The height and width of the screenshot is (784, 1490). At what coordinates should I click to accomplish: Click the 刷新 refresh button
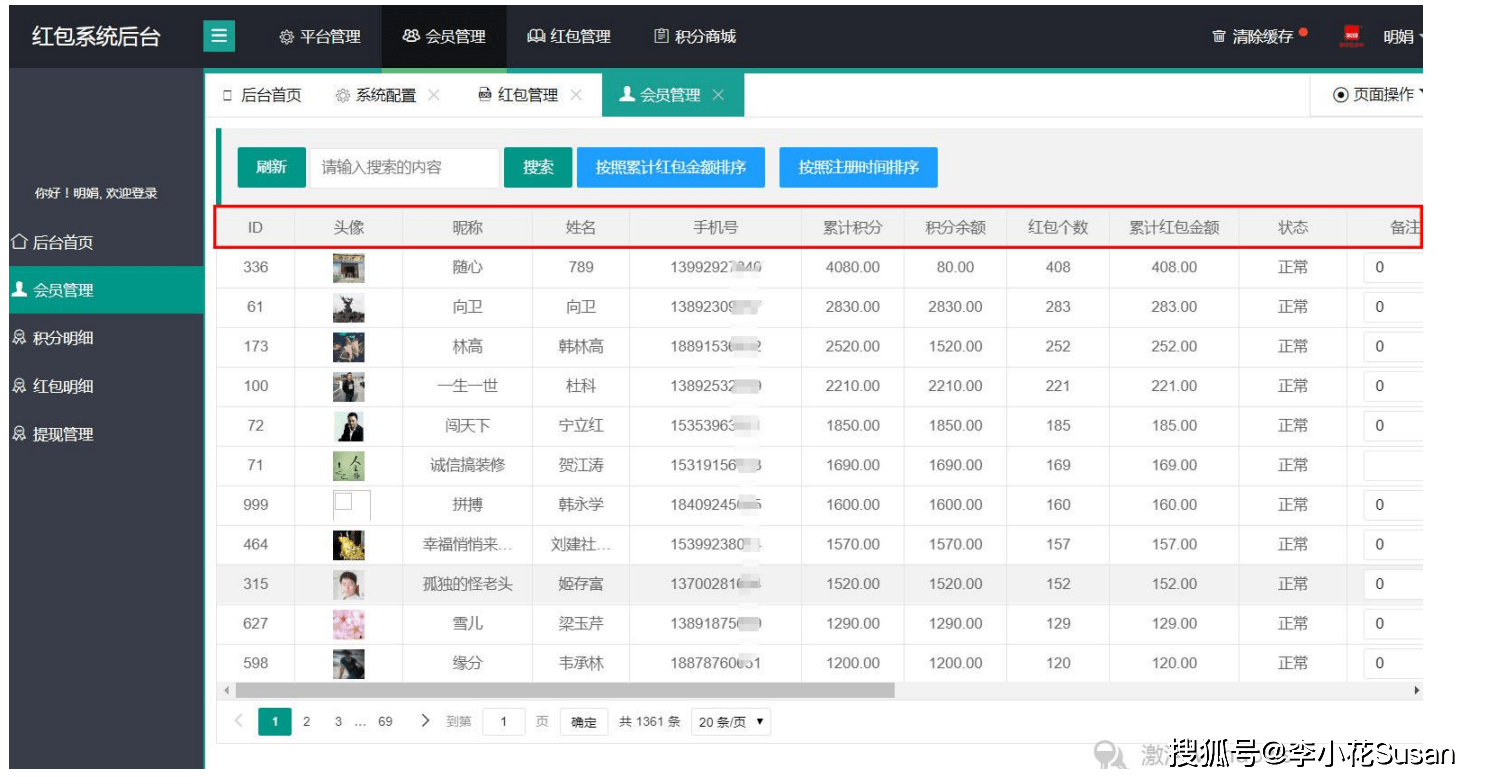270,167
